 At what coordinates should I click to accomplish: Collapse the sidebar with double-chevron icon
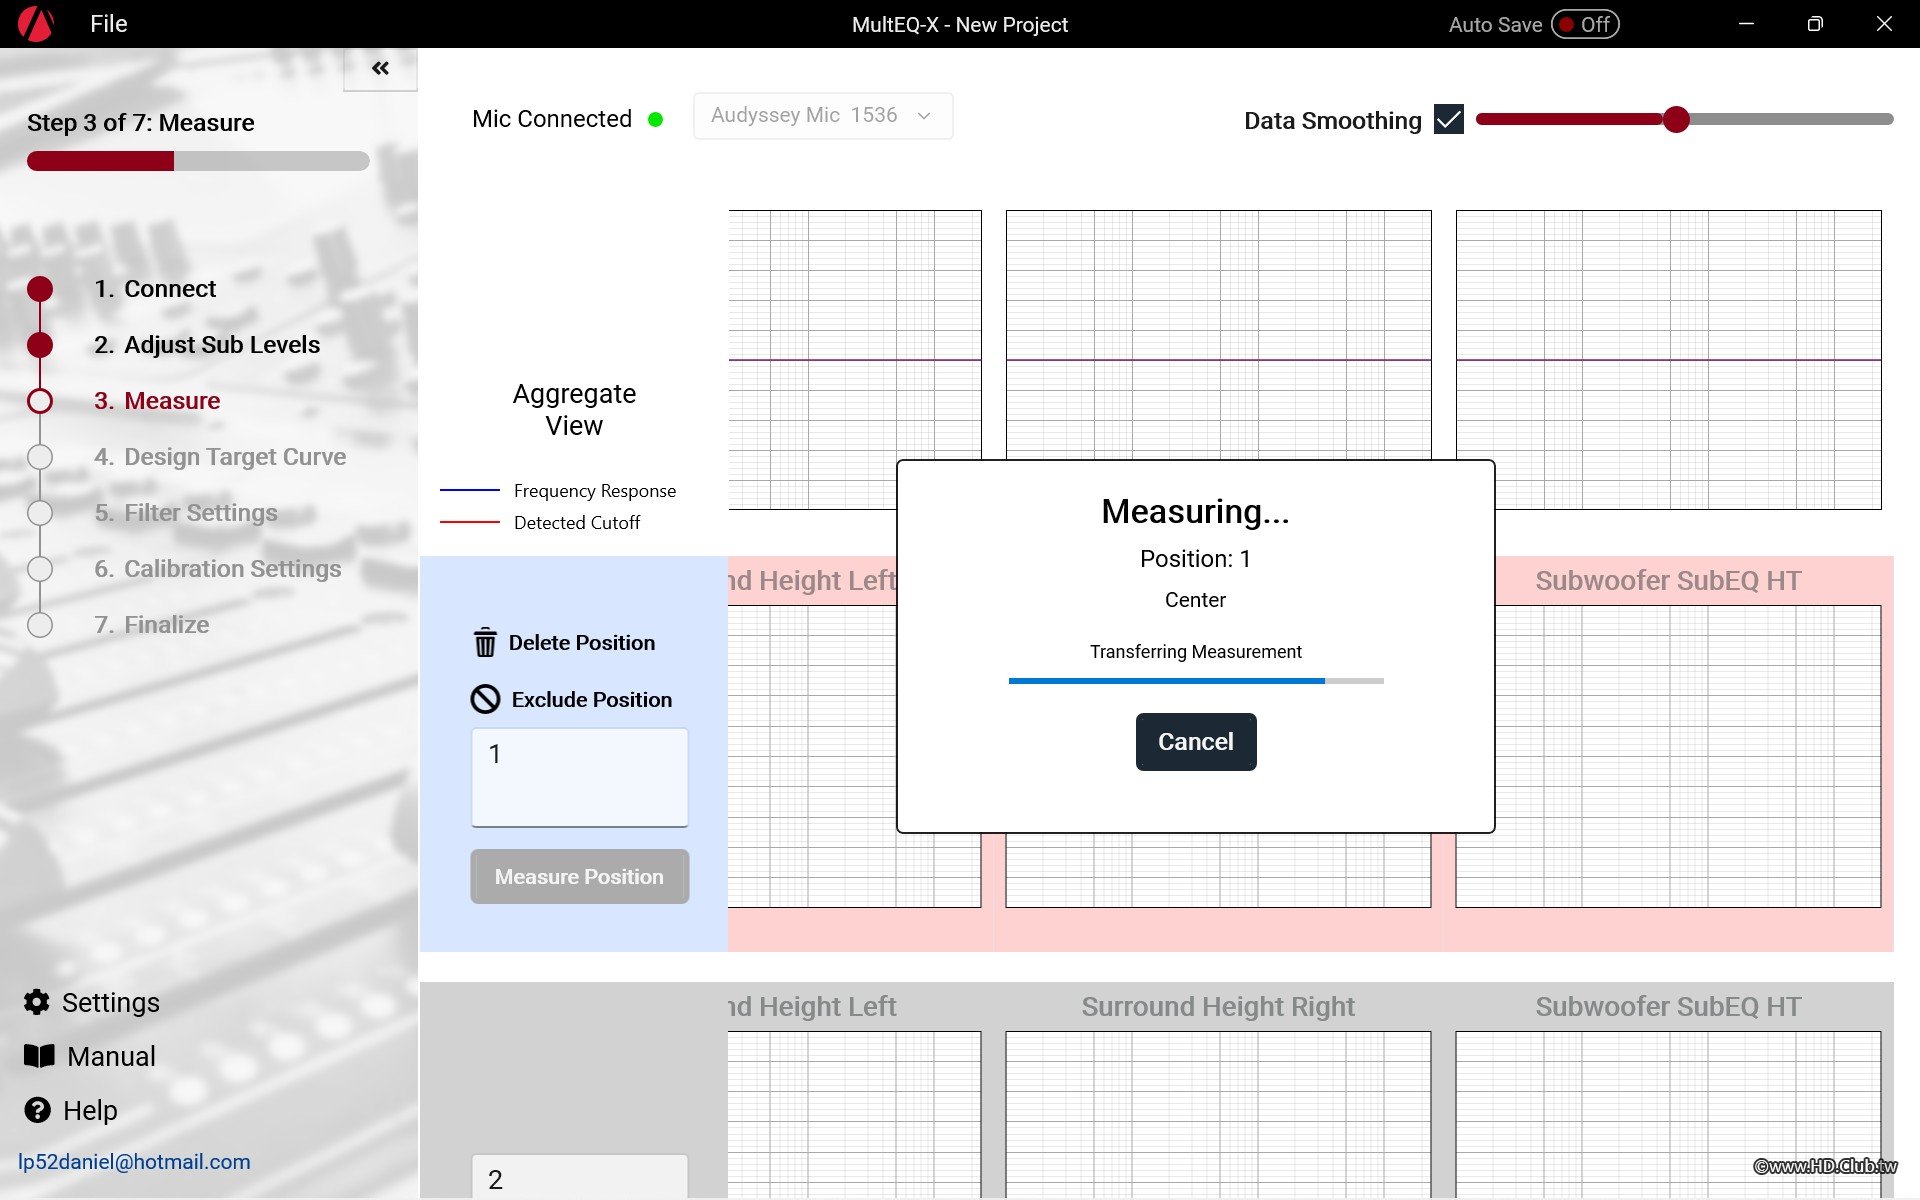[x=380, y=68]
